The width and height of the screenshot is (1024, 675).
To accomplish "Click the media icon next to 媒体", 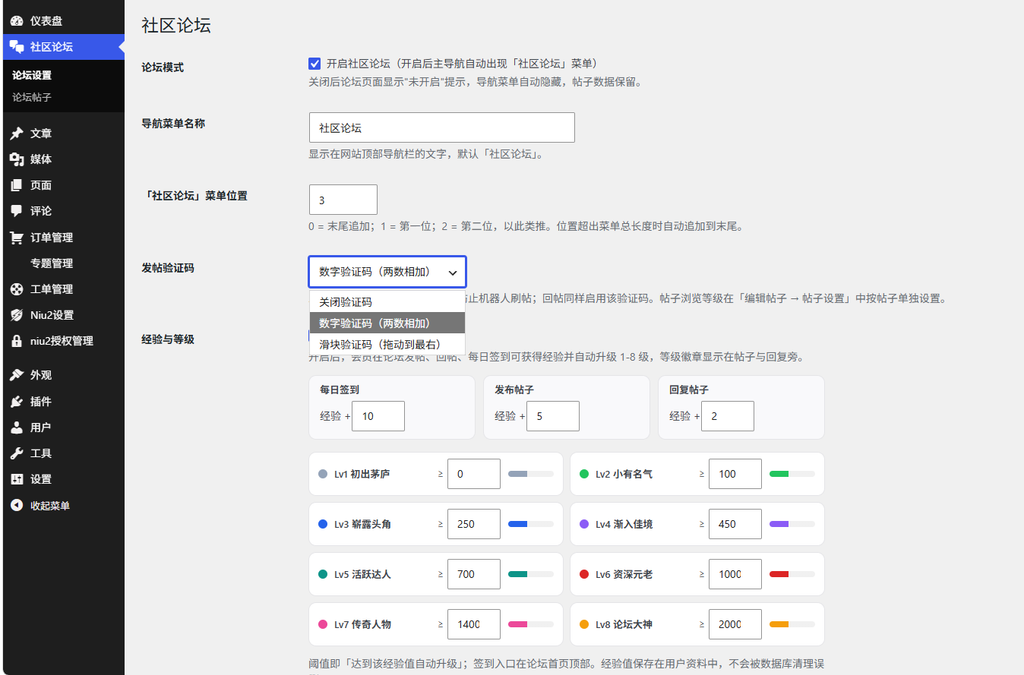I will [x=17, y=159].
